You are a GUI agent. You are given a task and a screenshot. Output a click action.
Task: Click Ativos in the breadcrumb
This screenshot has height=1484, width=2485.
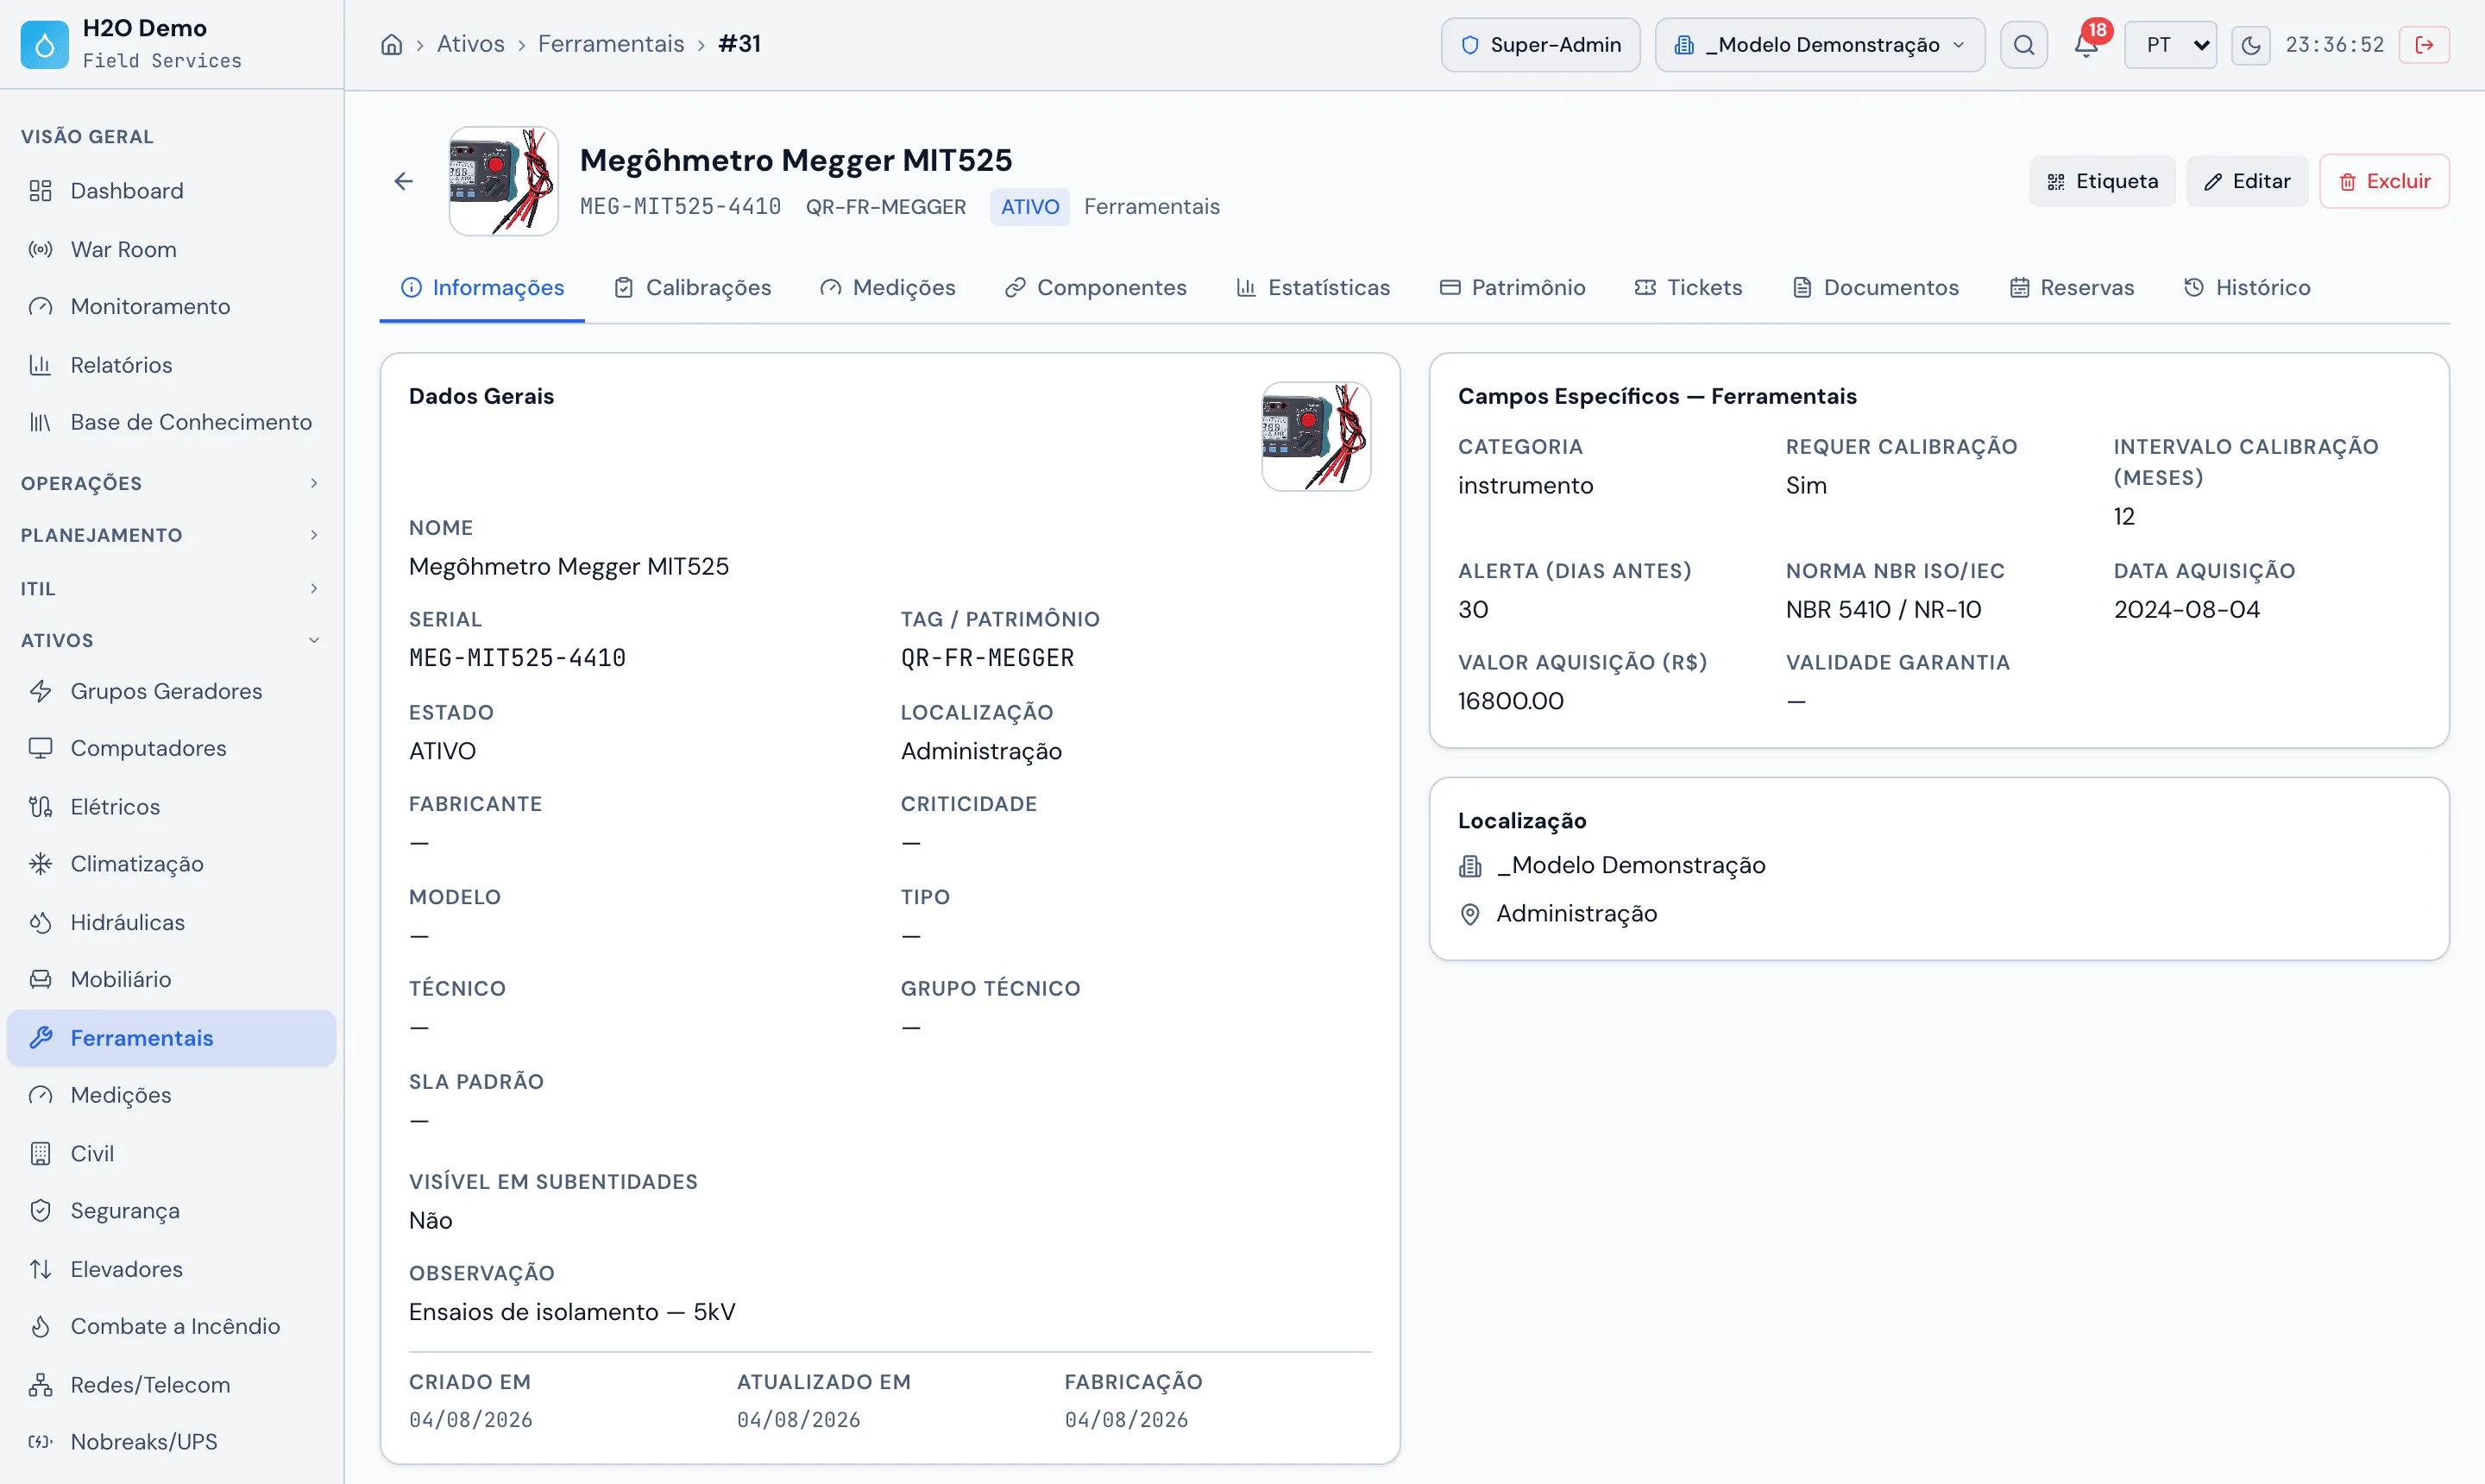470,44
